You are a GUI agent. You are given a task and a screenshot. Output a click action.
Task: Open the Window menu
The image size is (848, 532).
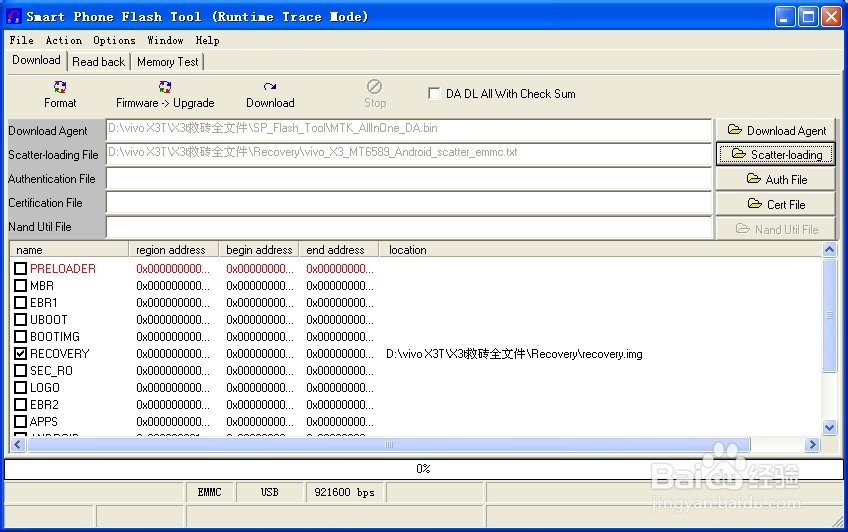[165, 40]
